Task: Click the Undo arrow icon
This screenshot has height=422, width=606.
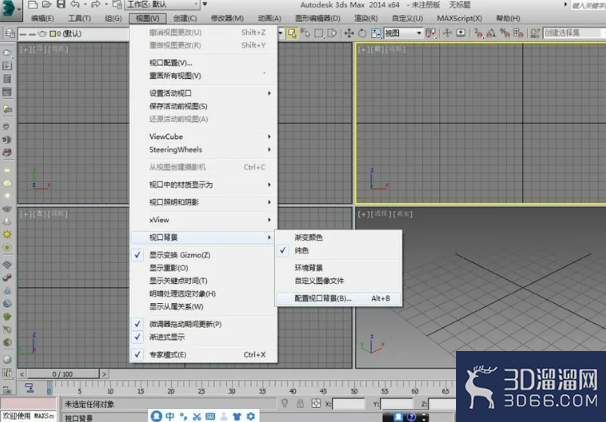Action: [x=75, y=5]
